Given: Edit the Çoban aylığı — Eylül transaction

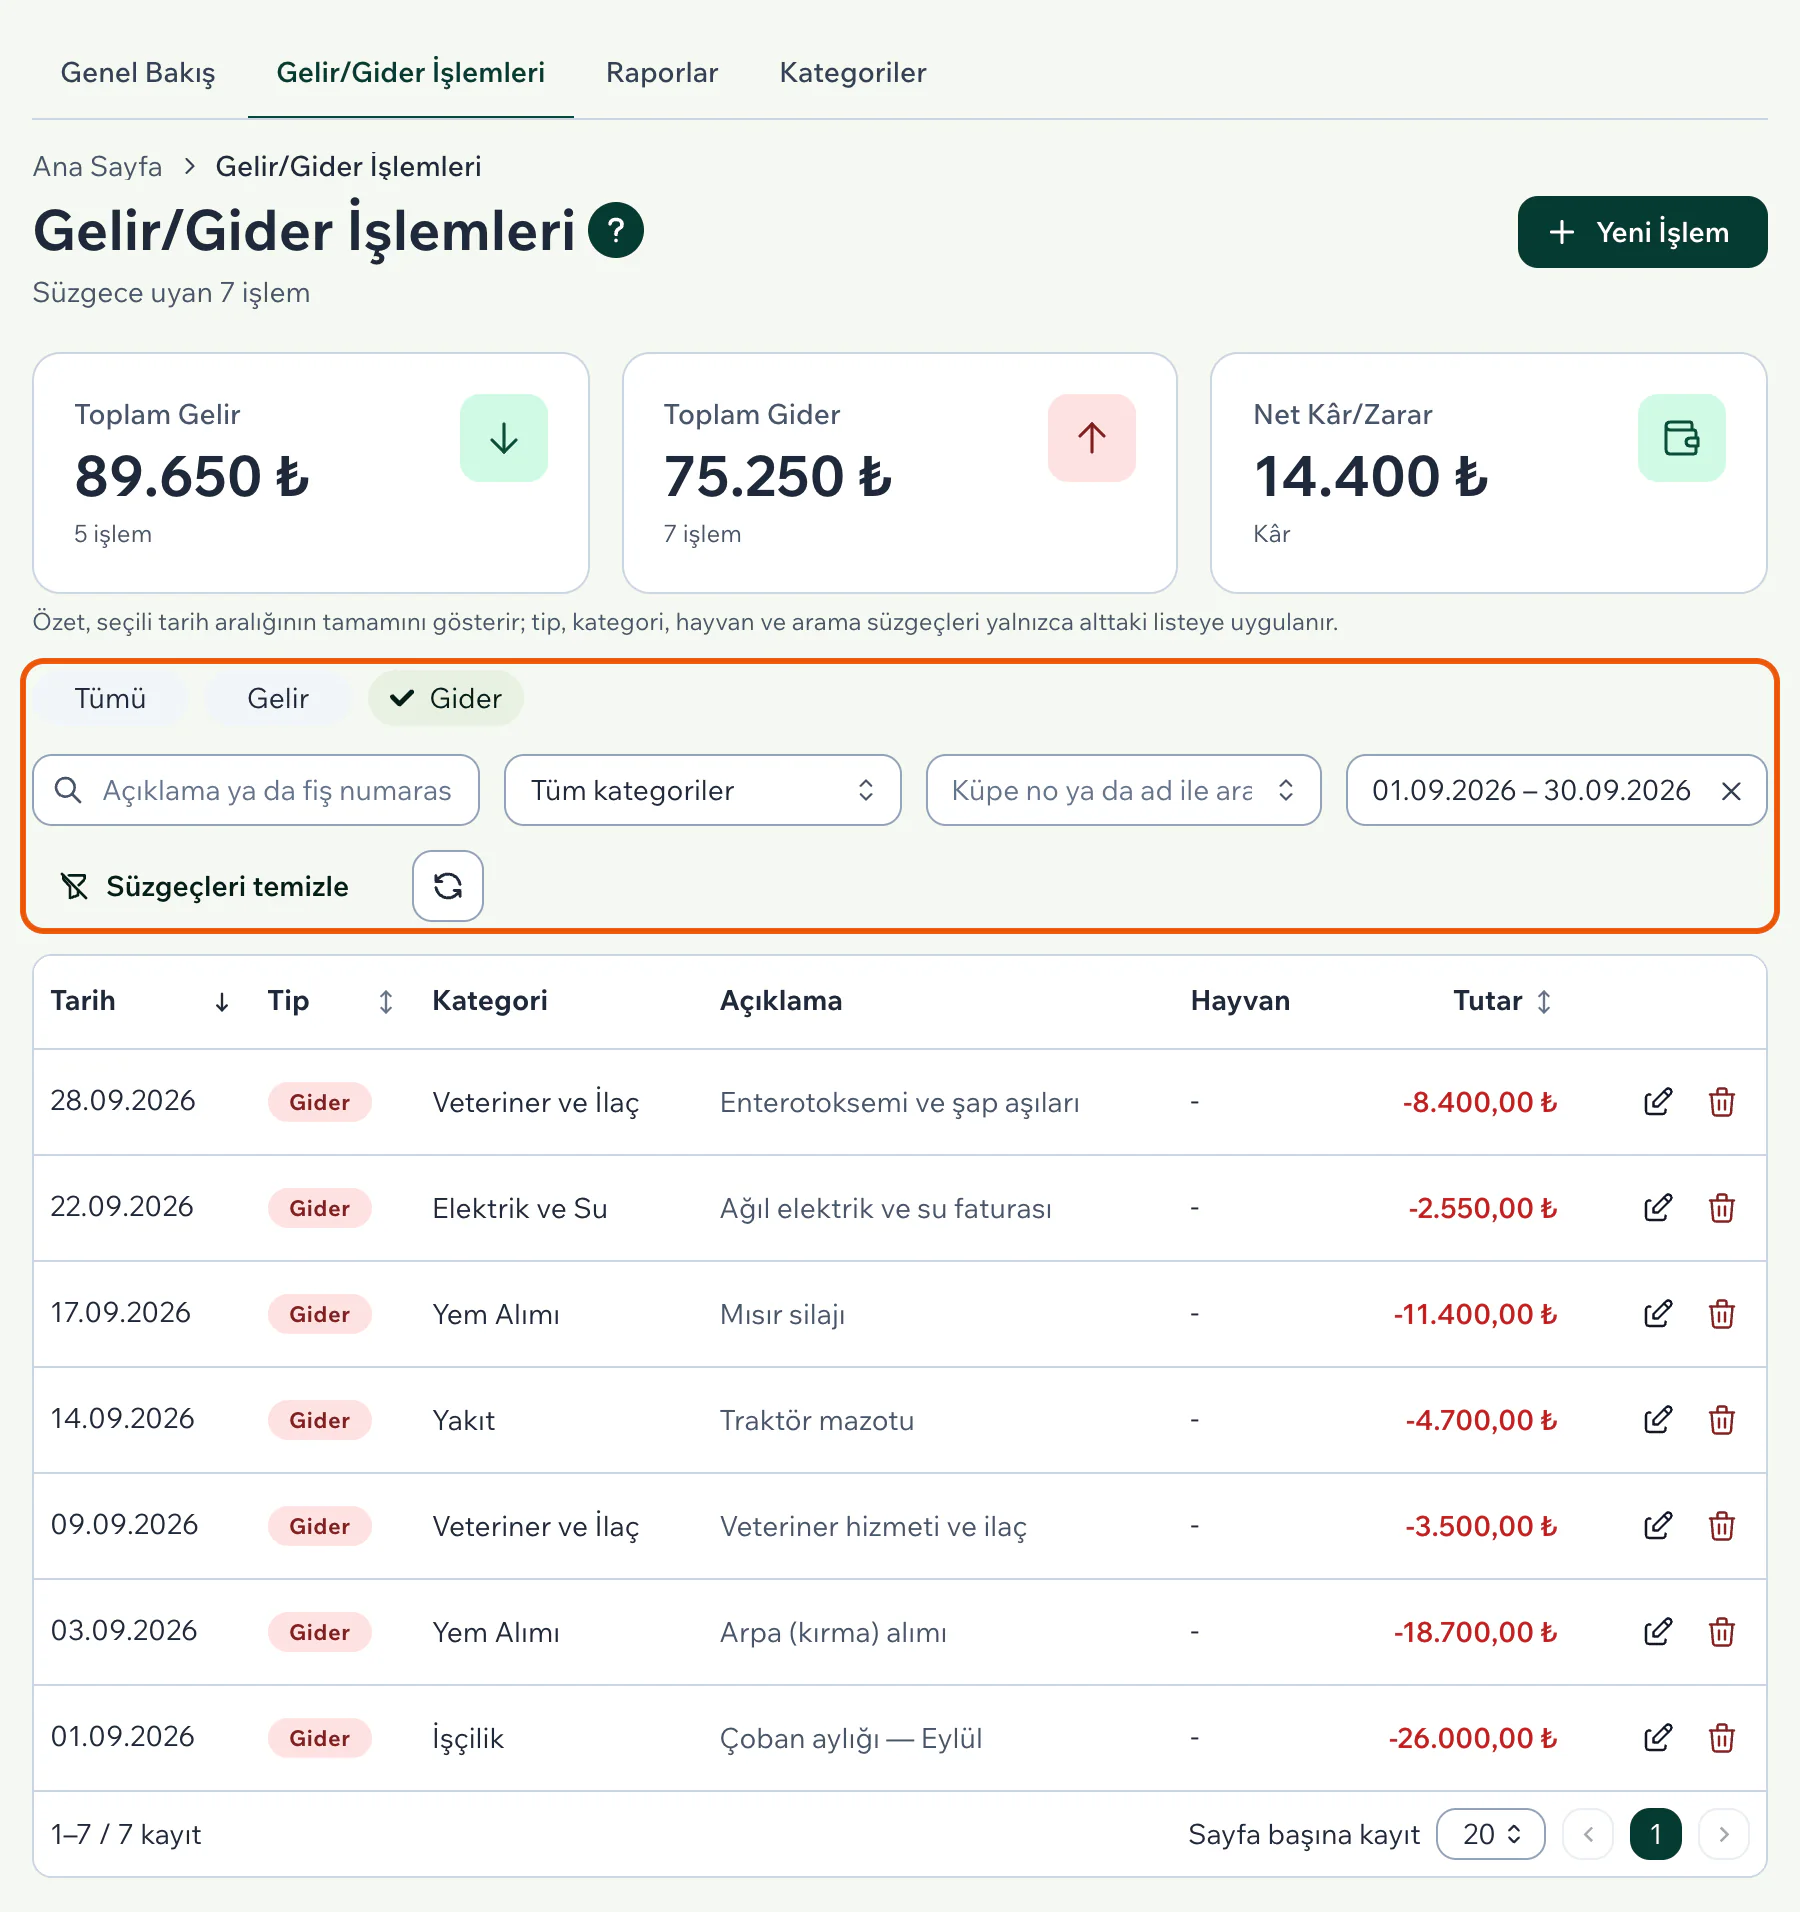Looking at the screenshot, I should [1657, 1738].
